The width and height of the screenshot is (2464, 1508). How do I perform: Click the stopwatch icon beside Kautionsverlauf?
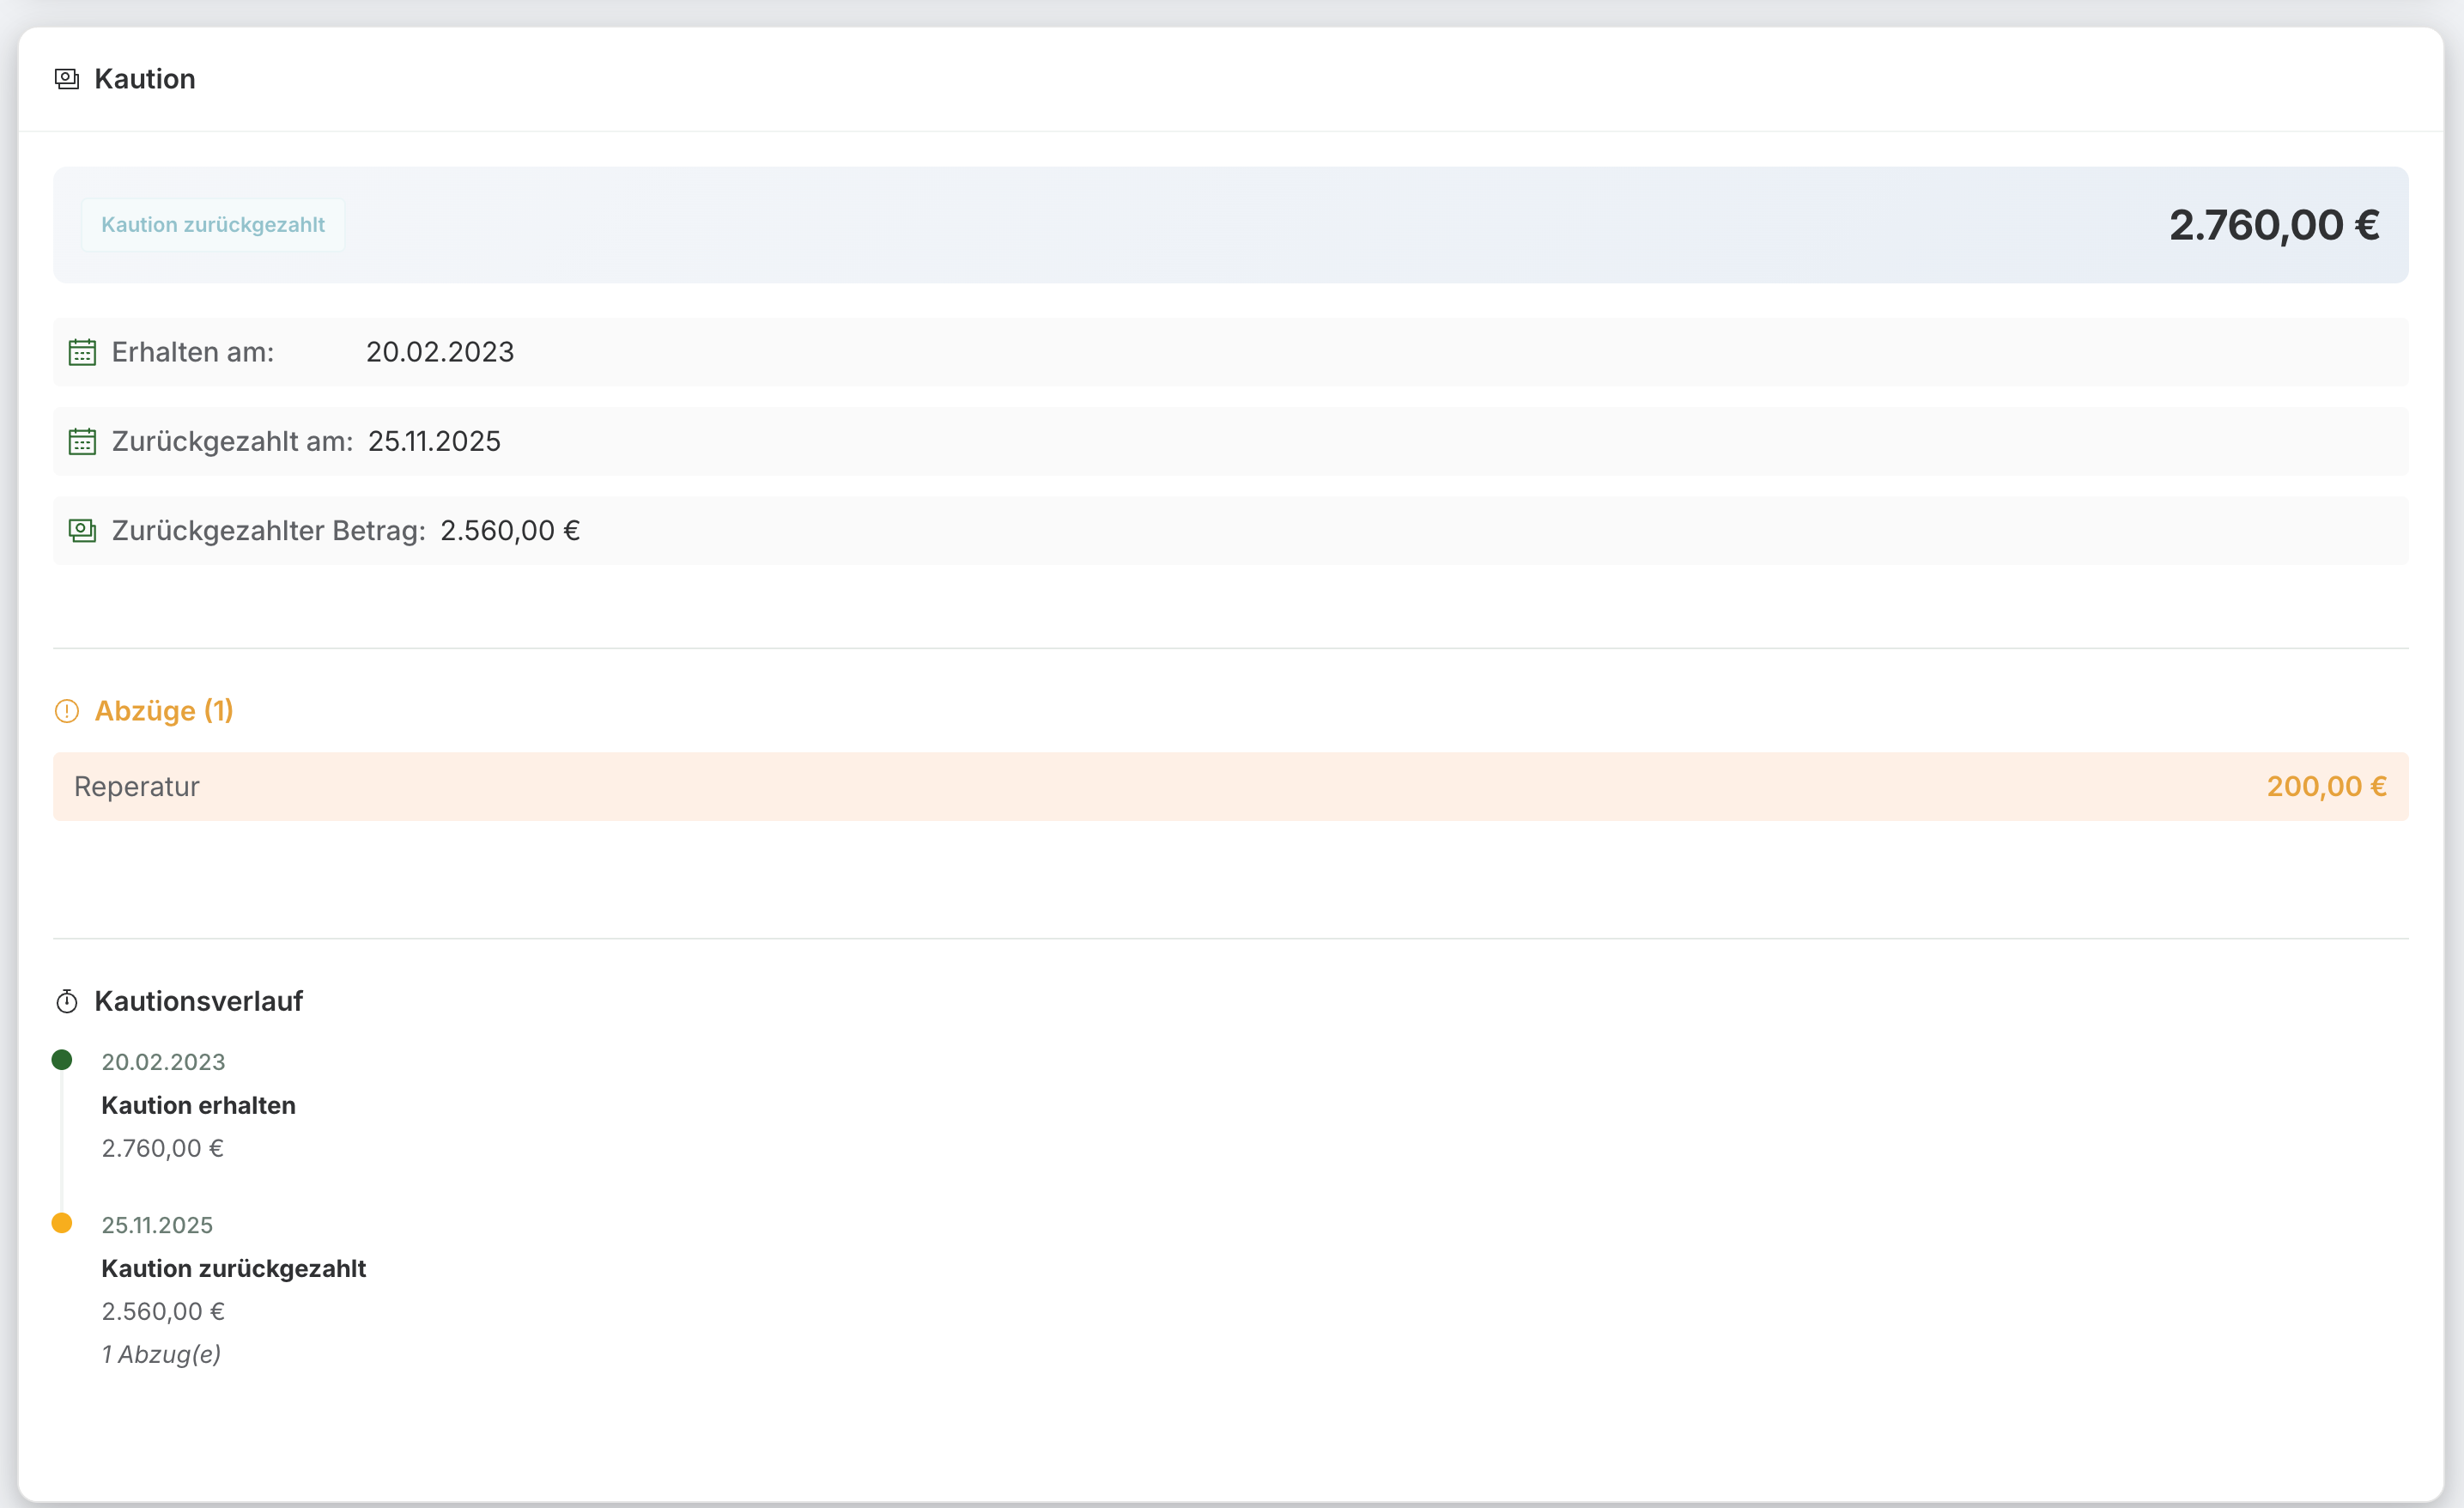(67, 1001)
